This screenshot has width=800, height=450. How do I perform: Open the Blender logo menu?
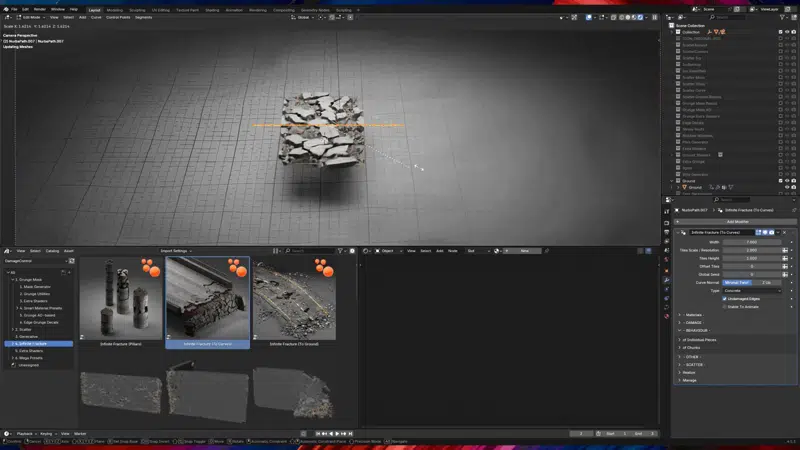click(x=6, y=9)
